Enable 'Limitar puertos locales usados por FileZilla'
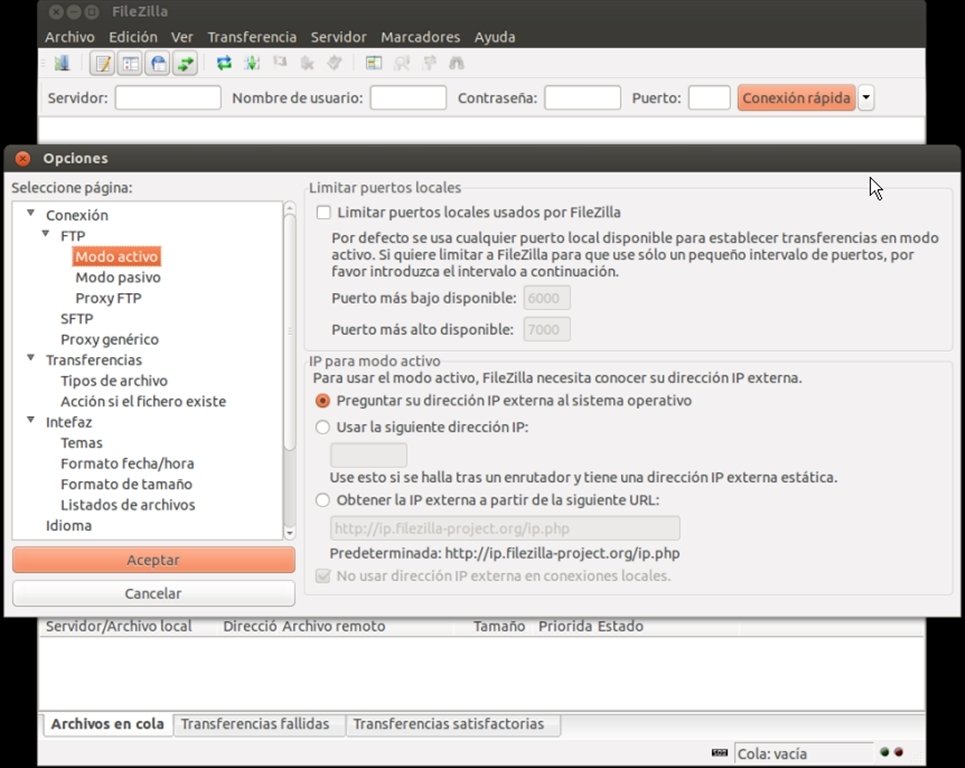This screenshot has width=965, height=768. click(323, 212)
